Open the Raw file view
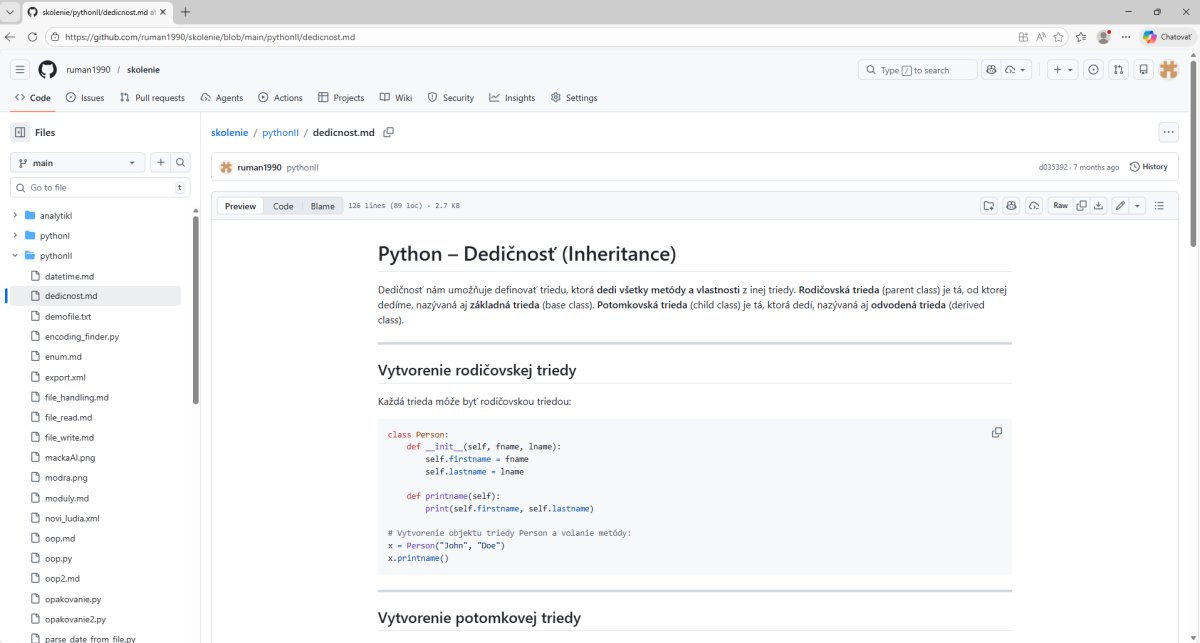 [1060, 206]
